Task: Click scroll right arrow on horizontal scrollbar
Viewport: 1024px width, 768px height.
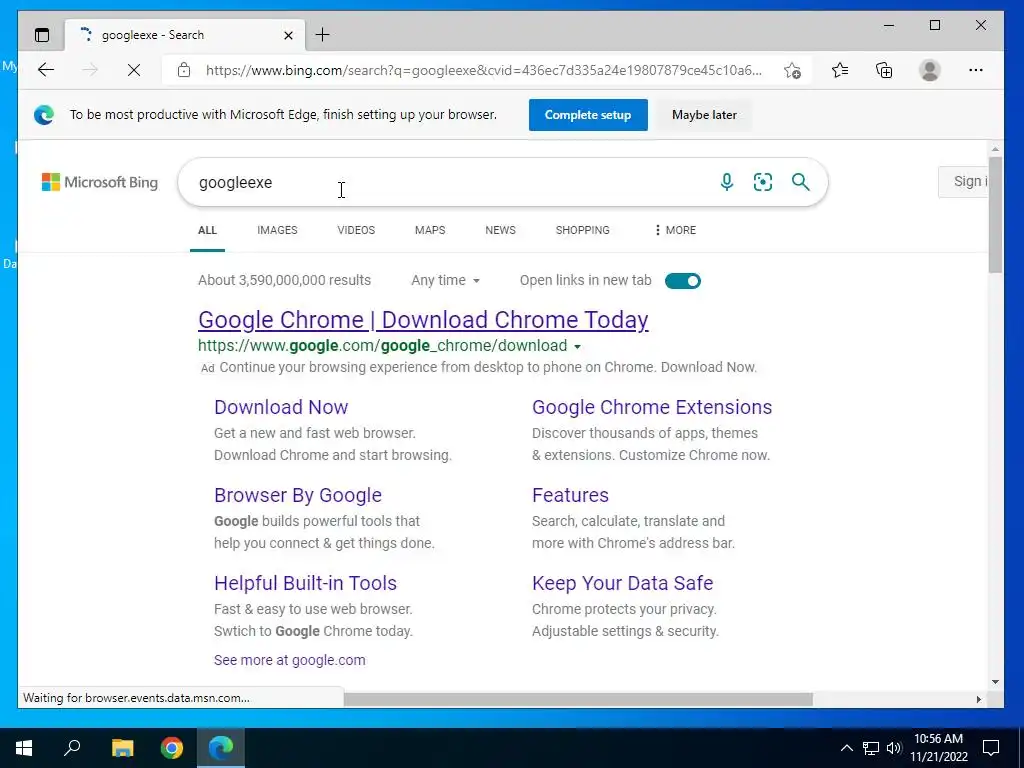Action: (978, 699)
